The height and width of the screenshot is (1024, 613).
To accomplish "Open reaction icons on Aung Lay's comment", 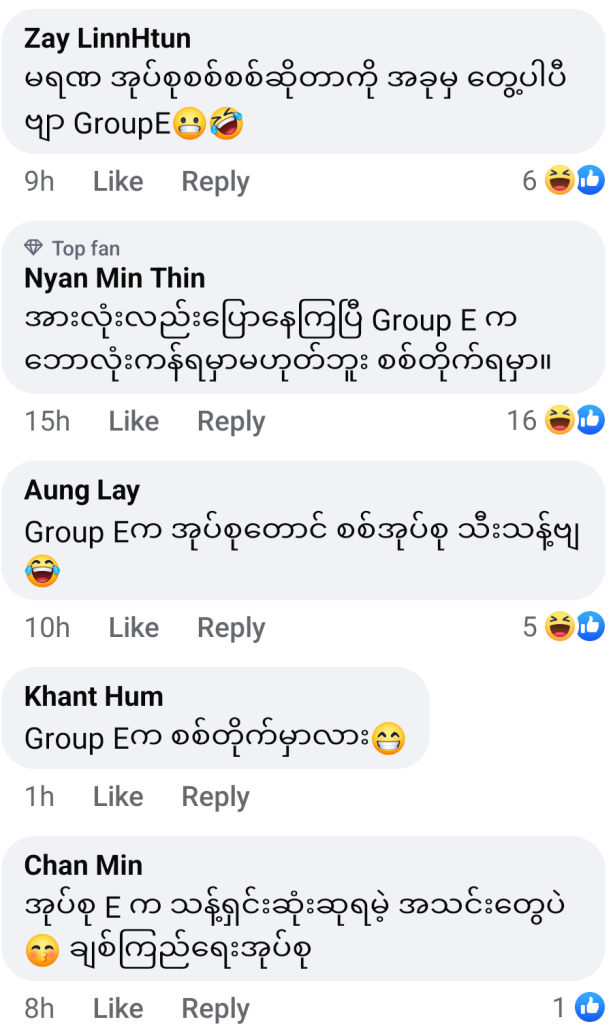I will click(x=575, y=627).
